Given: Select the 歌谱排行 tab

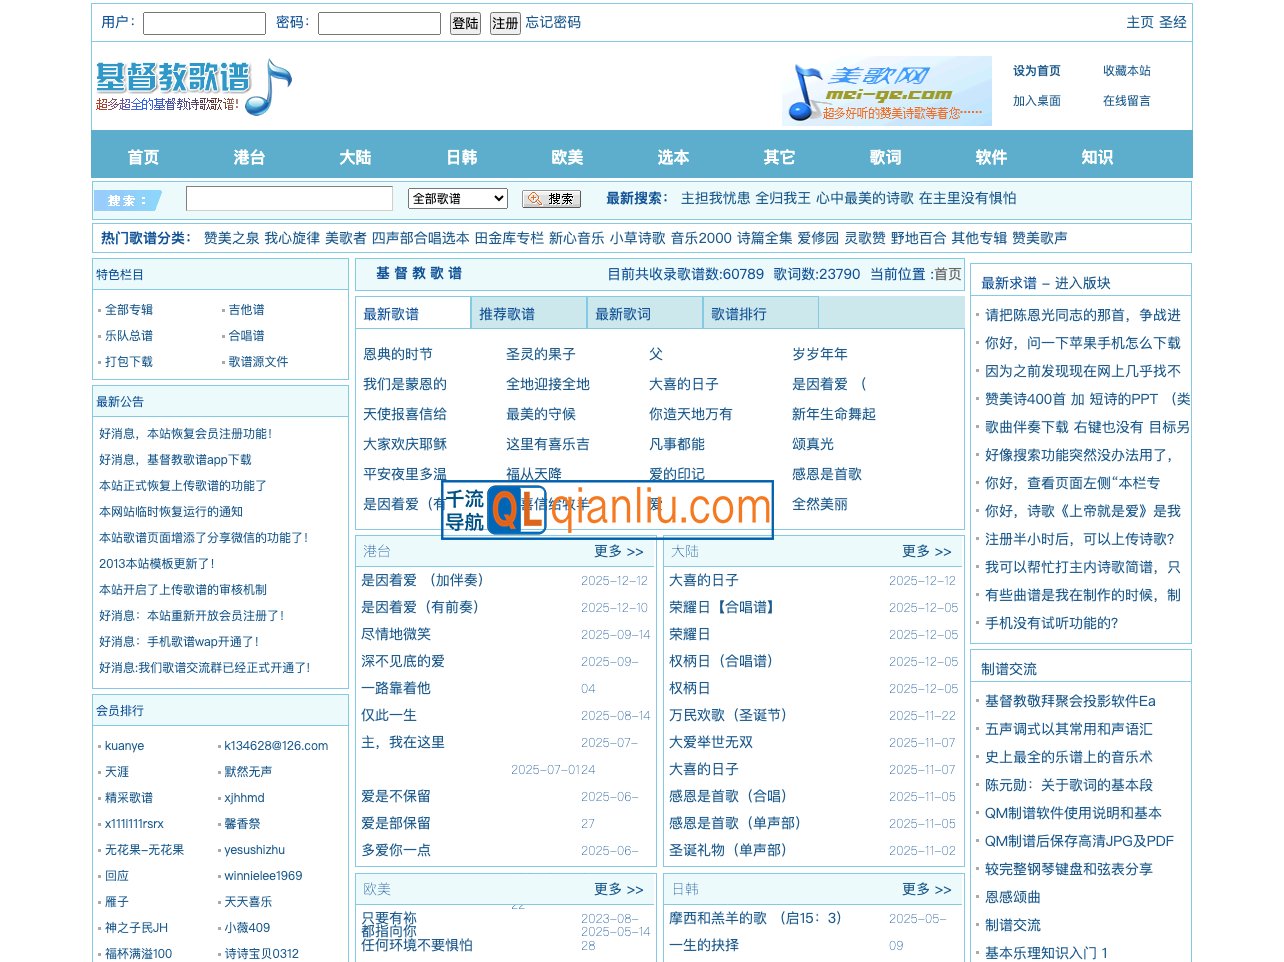Looking at the screenshot, I should click(739, 314).
